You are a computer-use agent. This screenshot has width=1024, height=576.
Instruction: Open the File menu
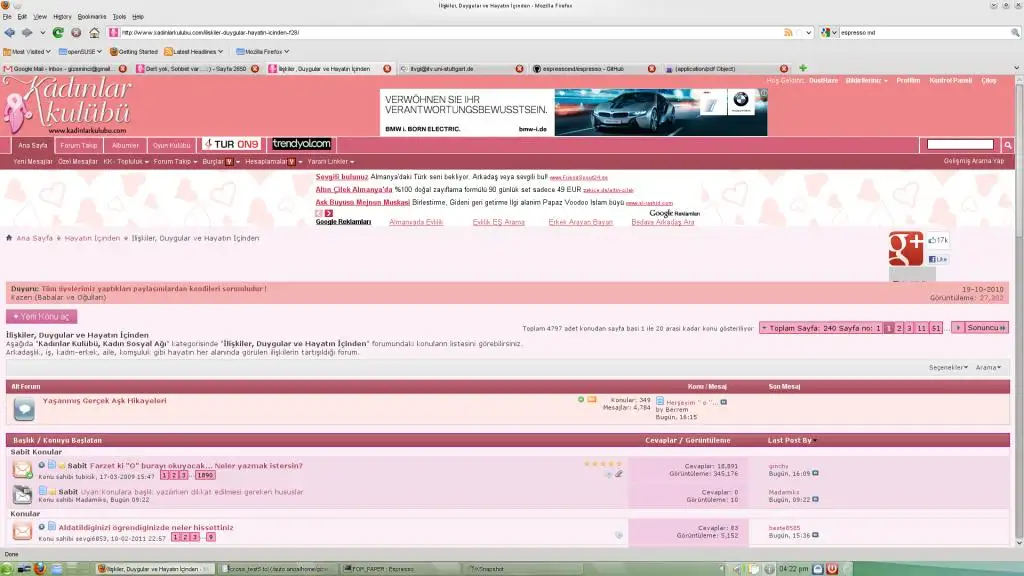point(7,16)
